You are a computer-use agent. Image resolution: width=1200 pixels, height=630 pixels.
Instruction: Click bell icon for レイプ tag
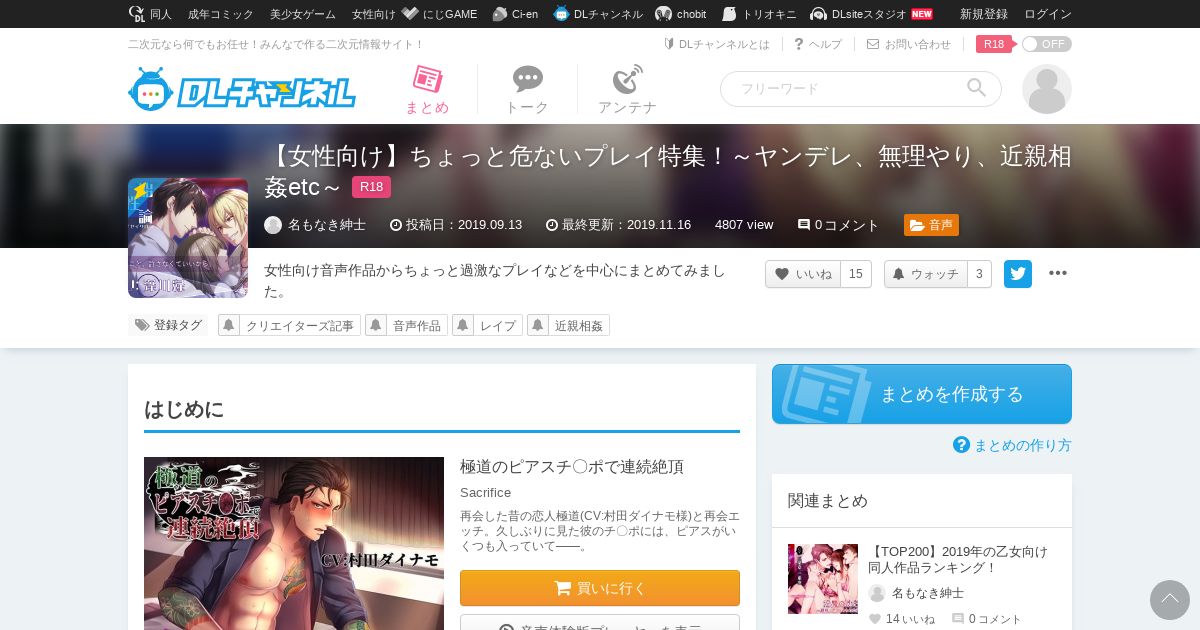coord(463,325)
